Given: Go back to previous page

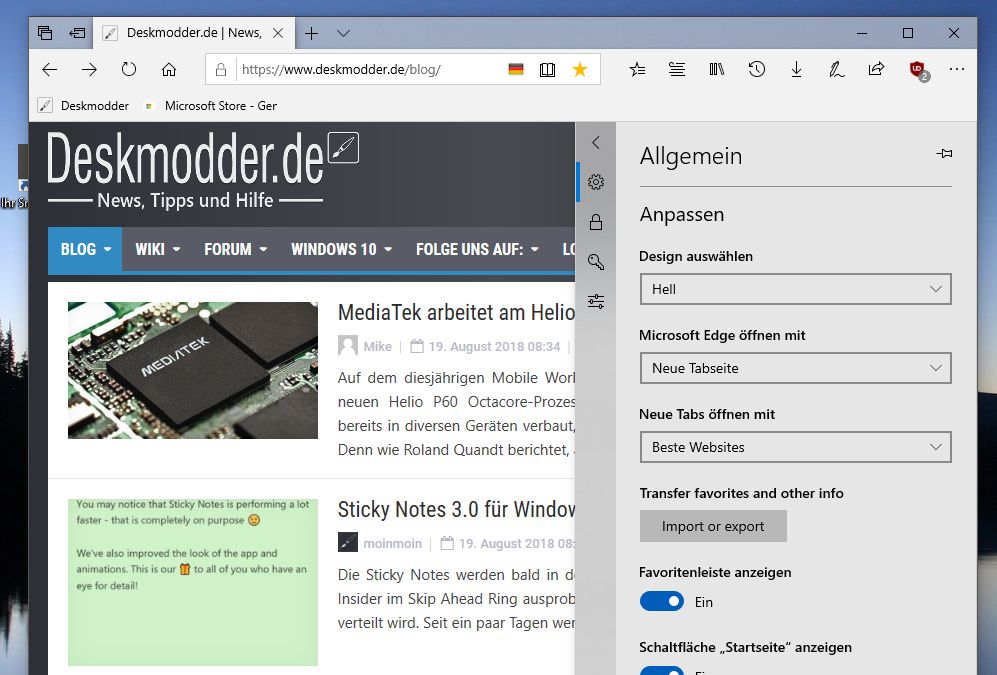Looking at the screenshot, I should click(x=50, y=69).
